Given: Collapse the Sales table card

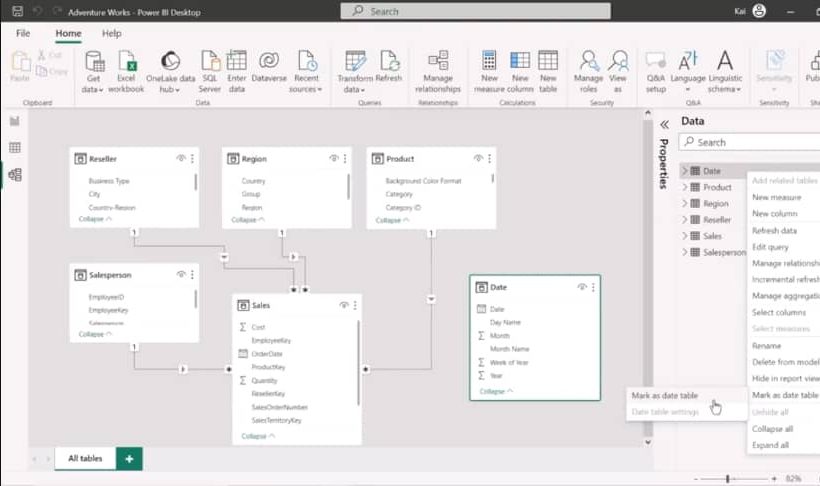Looking at the screenshot, I should [x=258, y=436].
